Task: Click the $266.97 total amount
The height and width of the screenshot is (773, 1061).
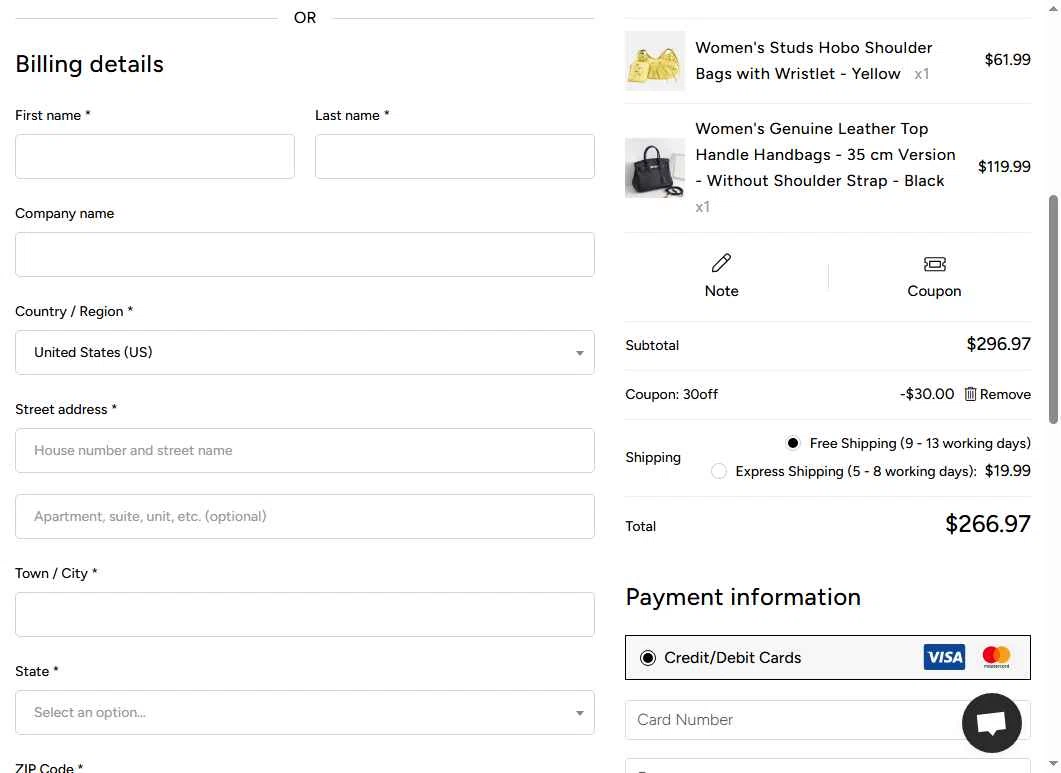Action: coord(987,525)
